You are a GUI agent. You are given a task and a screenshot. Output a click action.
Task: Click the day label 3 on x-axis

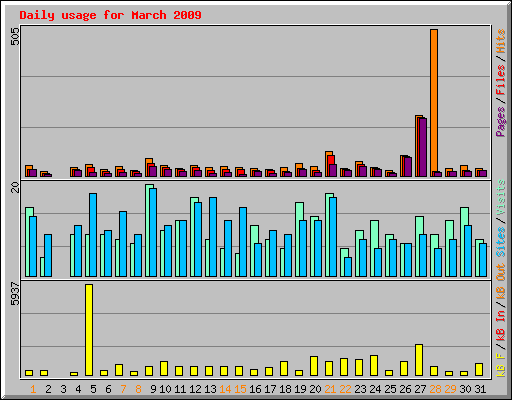point(63,389)
